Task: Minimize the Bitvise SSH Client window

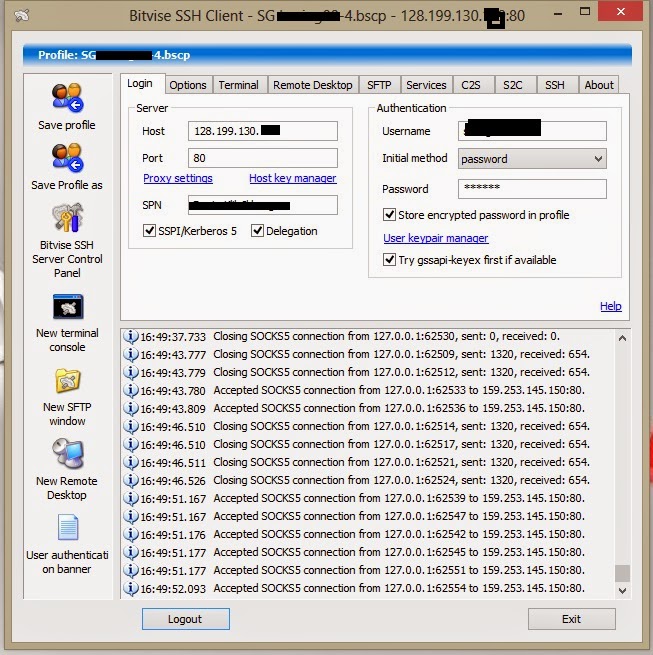Action: [x=558, y=14]
